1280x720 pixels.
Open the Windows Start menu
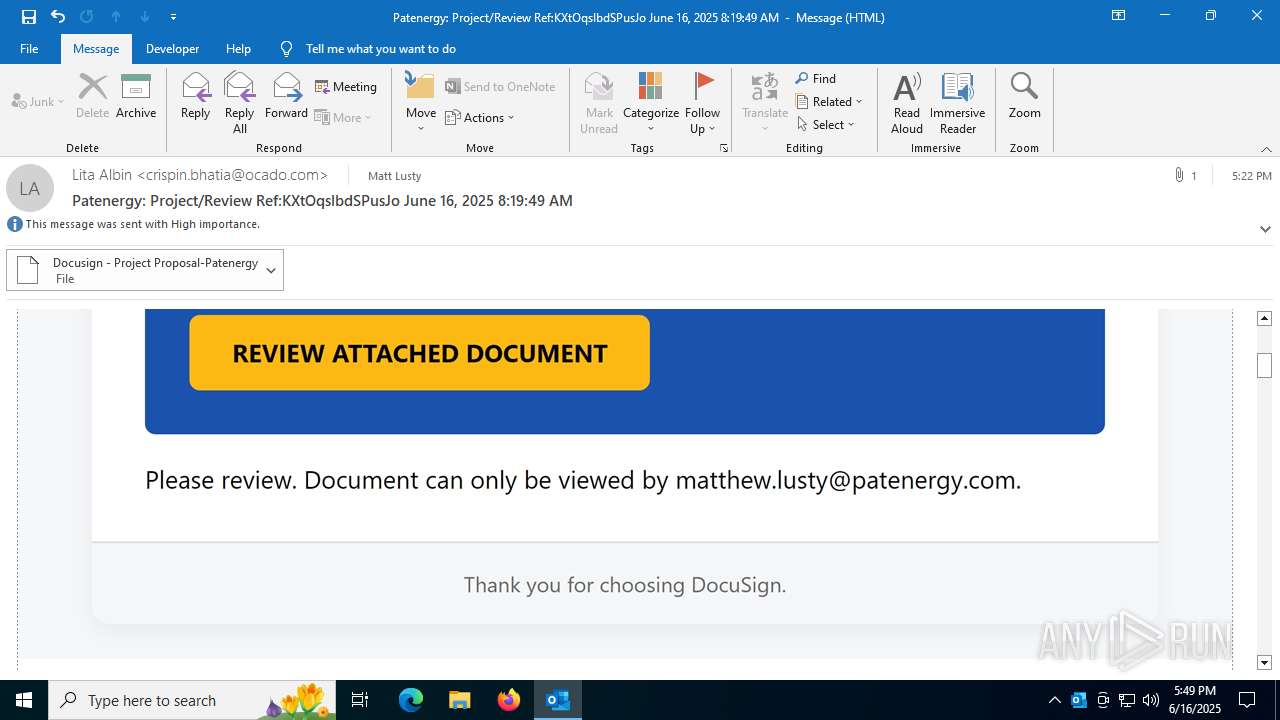point(24,700)
